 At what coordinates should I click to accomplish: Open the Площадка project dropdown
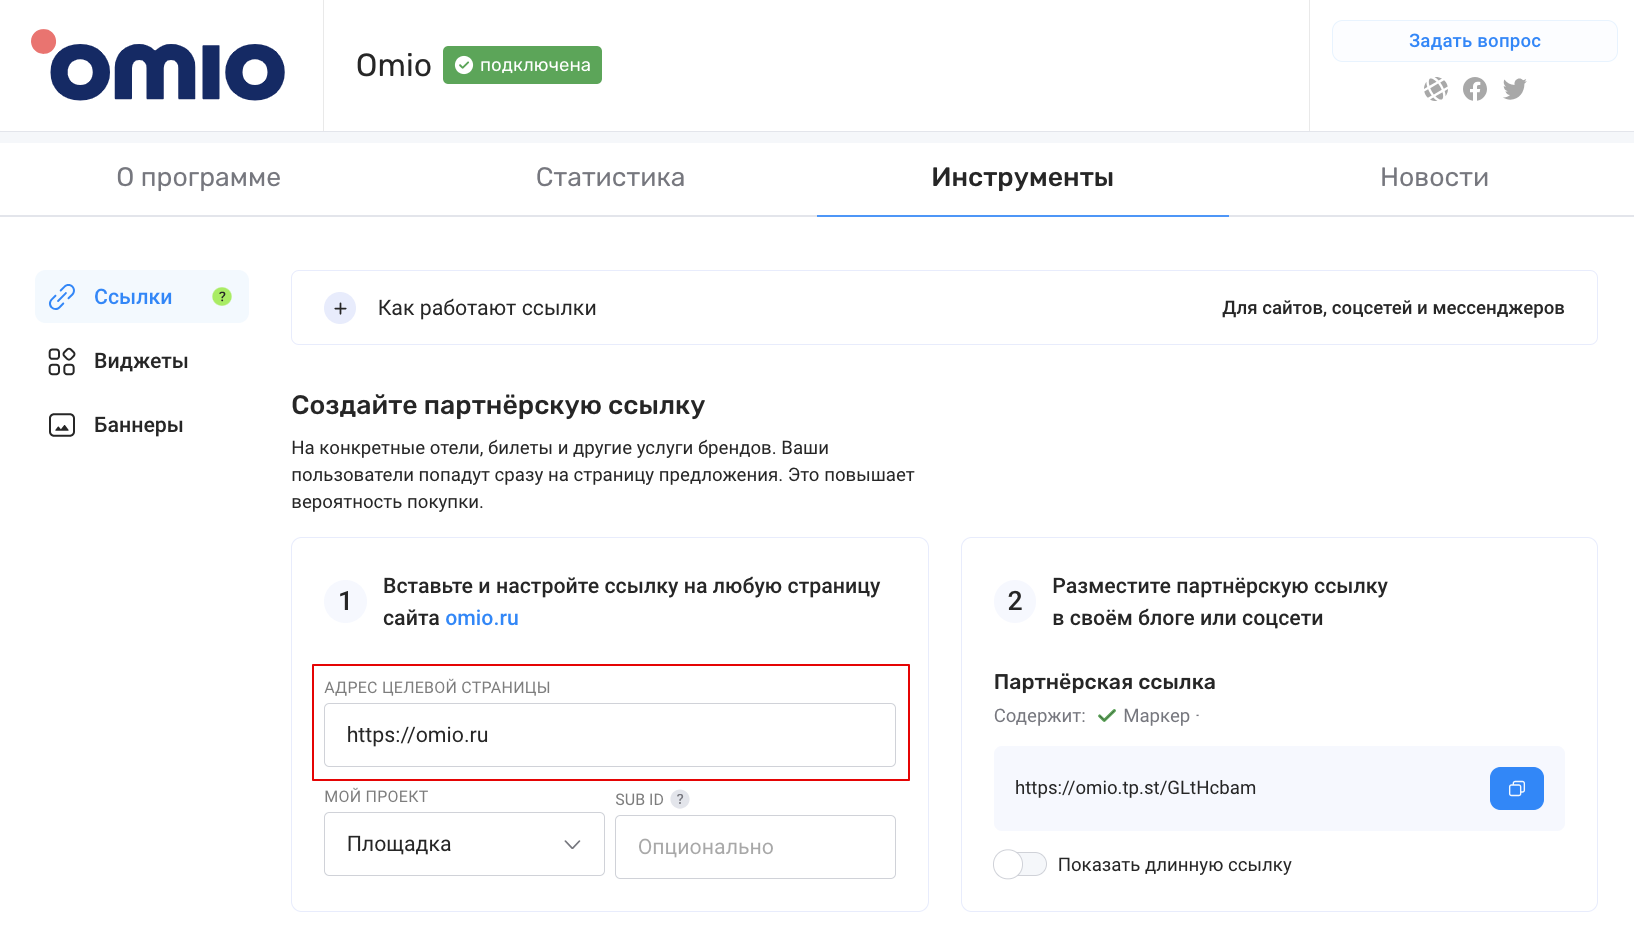tap(464, 844)
